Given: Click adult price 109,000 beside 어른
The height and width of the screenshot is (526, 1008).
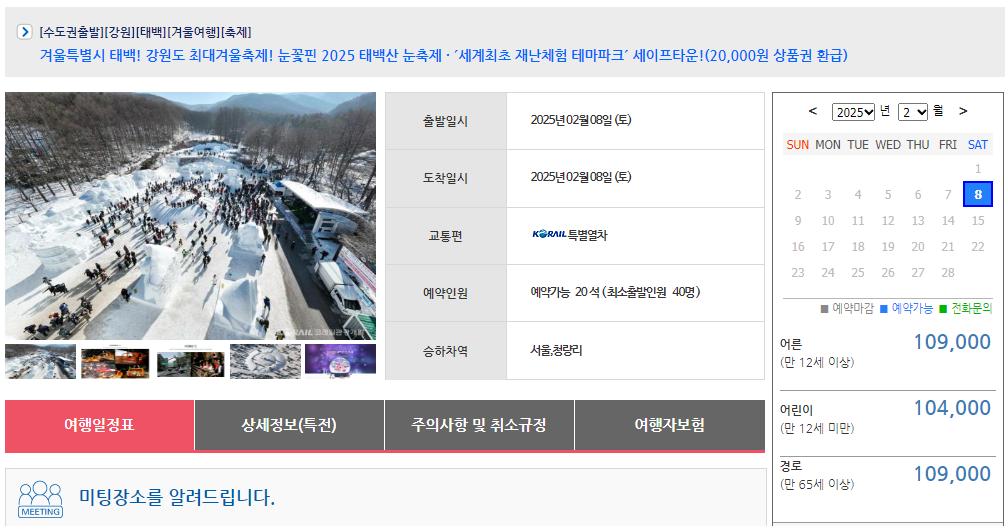Looking at the screenshot, I should click(952, 342).
